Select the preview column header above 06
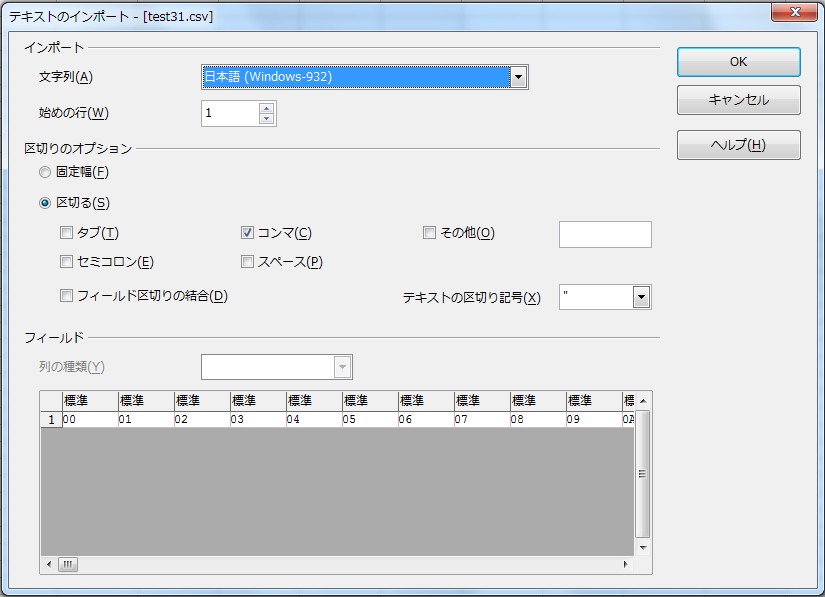The image size is (825, 597). pos(426,401)
